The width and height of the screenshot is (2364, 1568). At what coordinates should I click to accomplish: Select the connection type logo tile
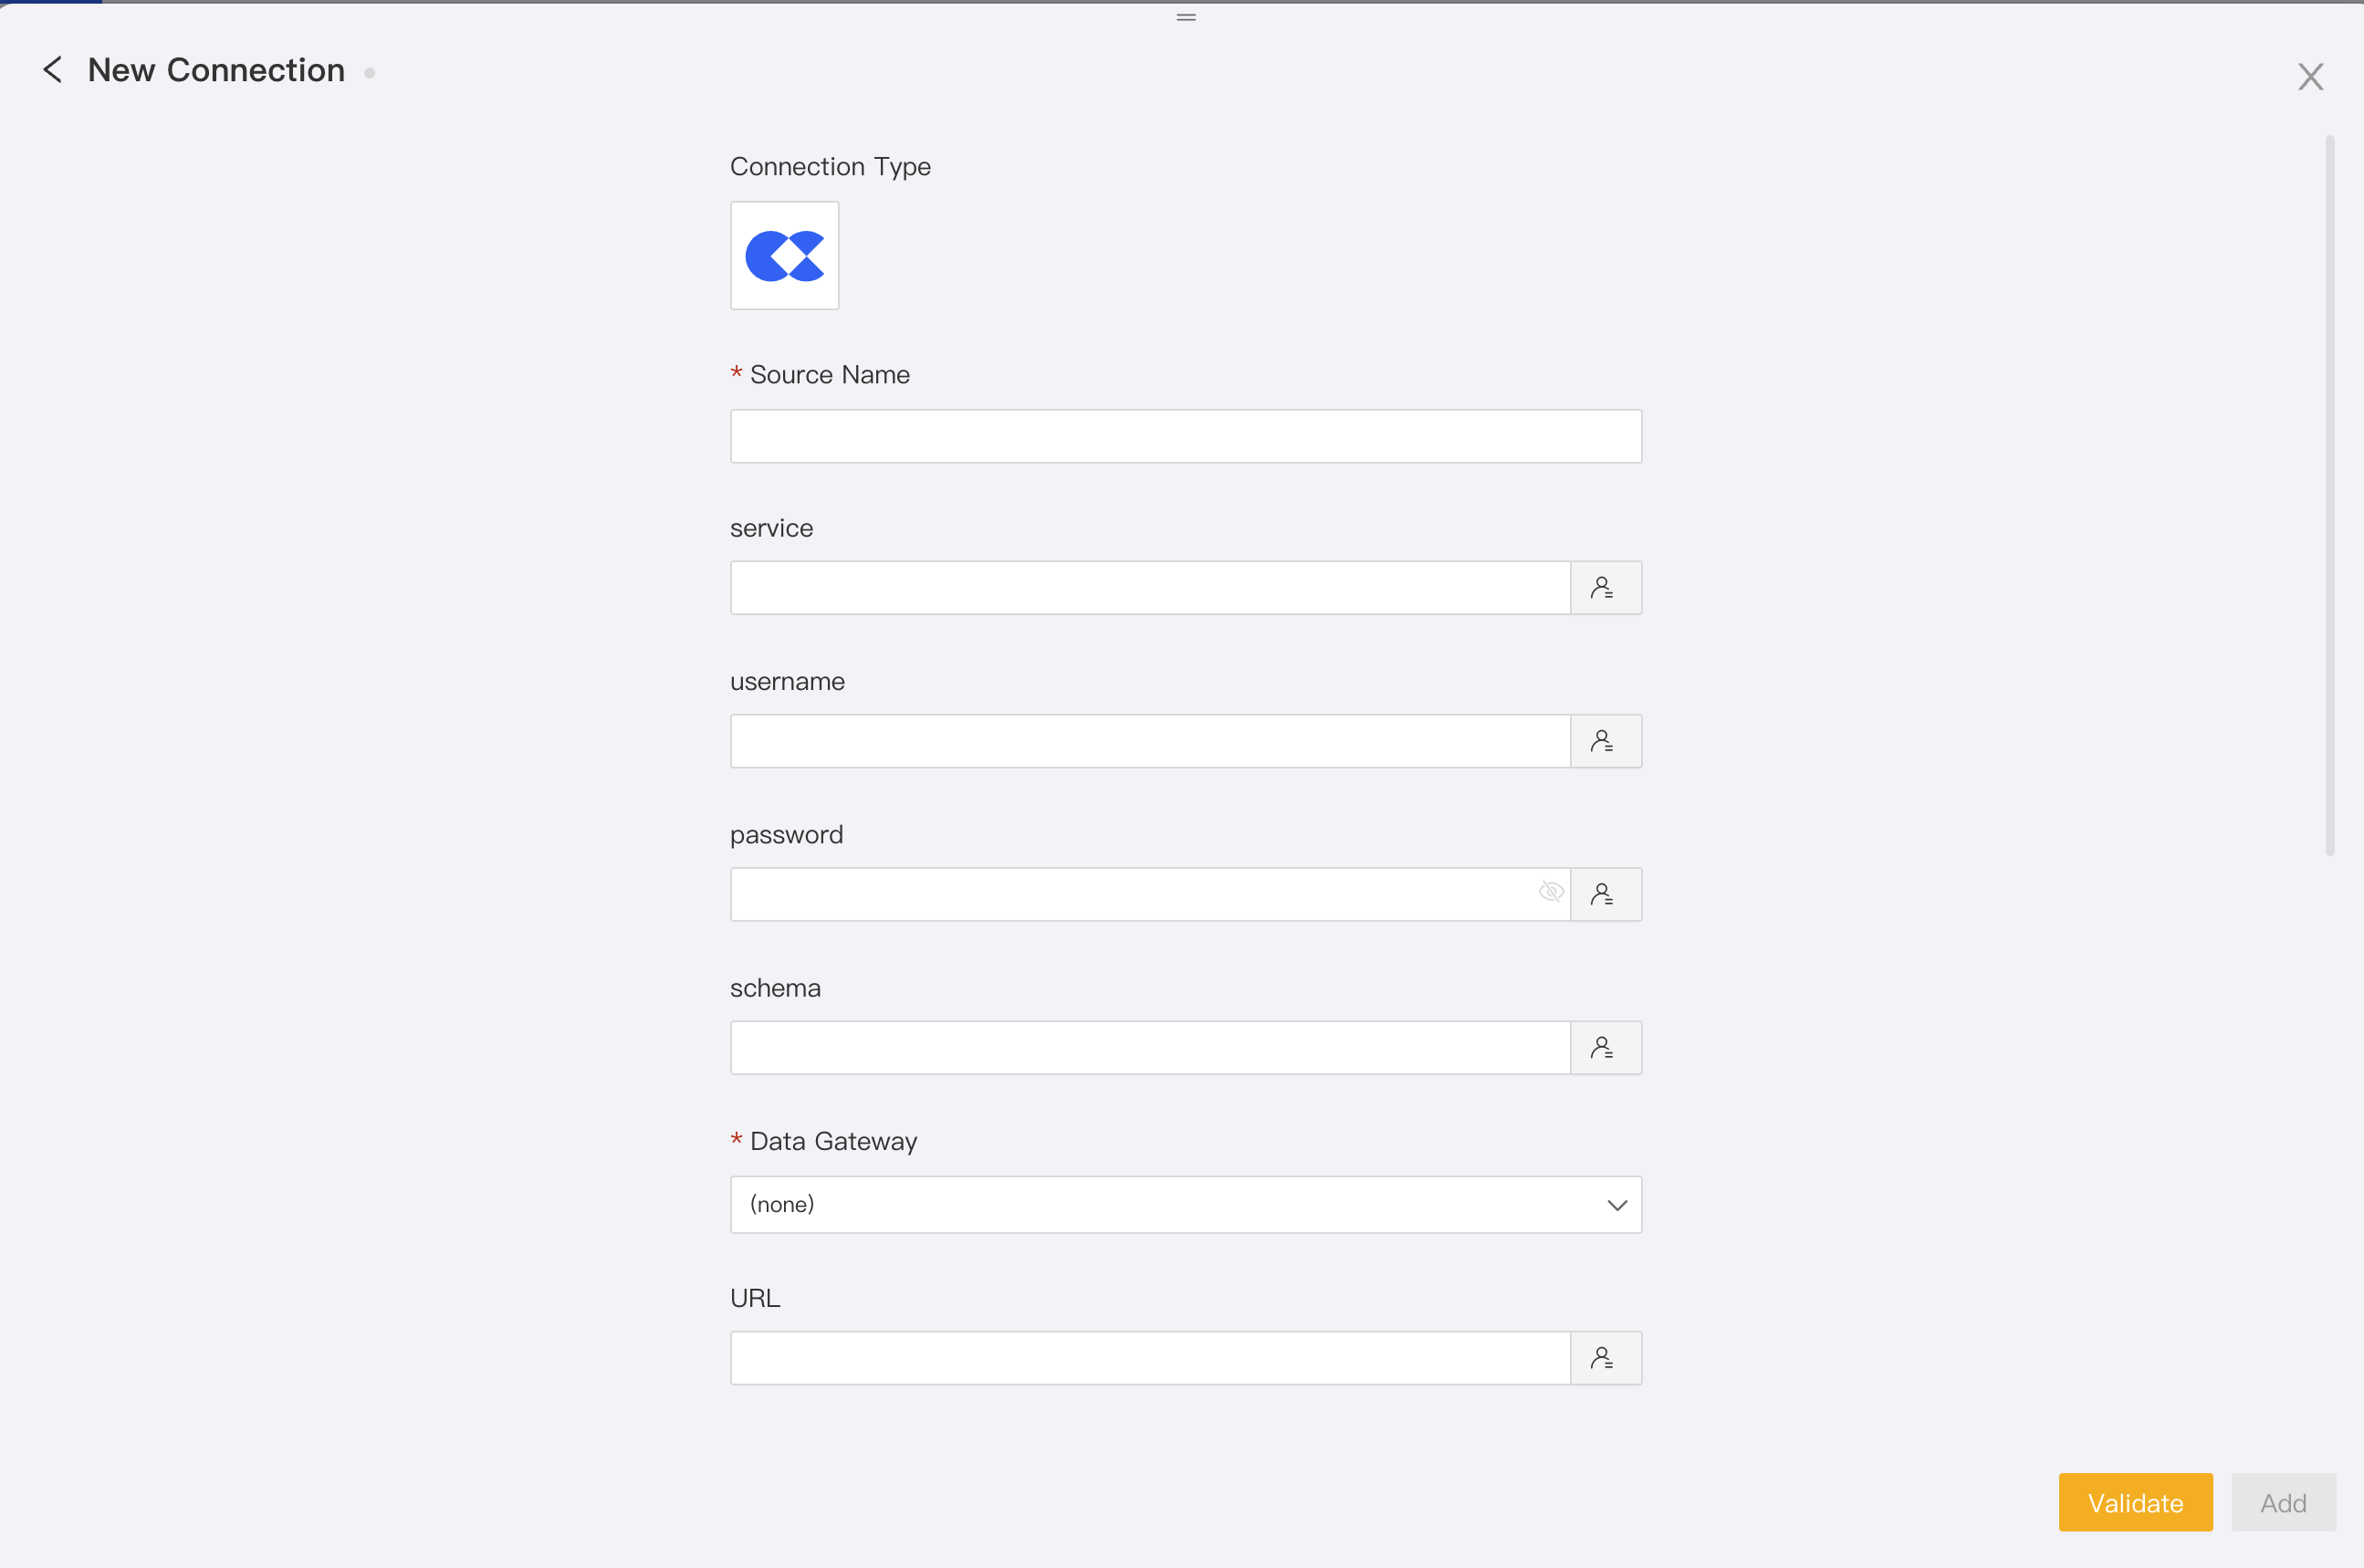click(784, 256)
